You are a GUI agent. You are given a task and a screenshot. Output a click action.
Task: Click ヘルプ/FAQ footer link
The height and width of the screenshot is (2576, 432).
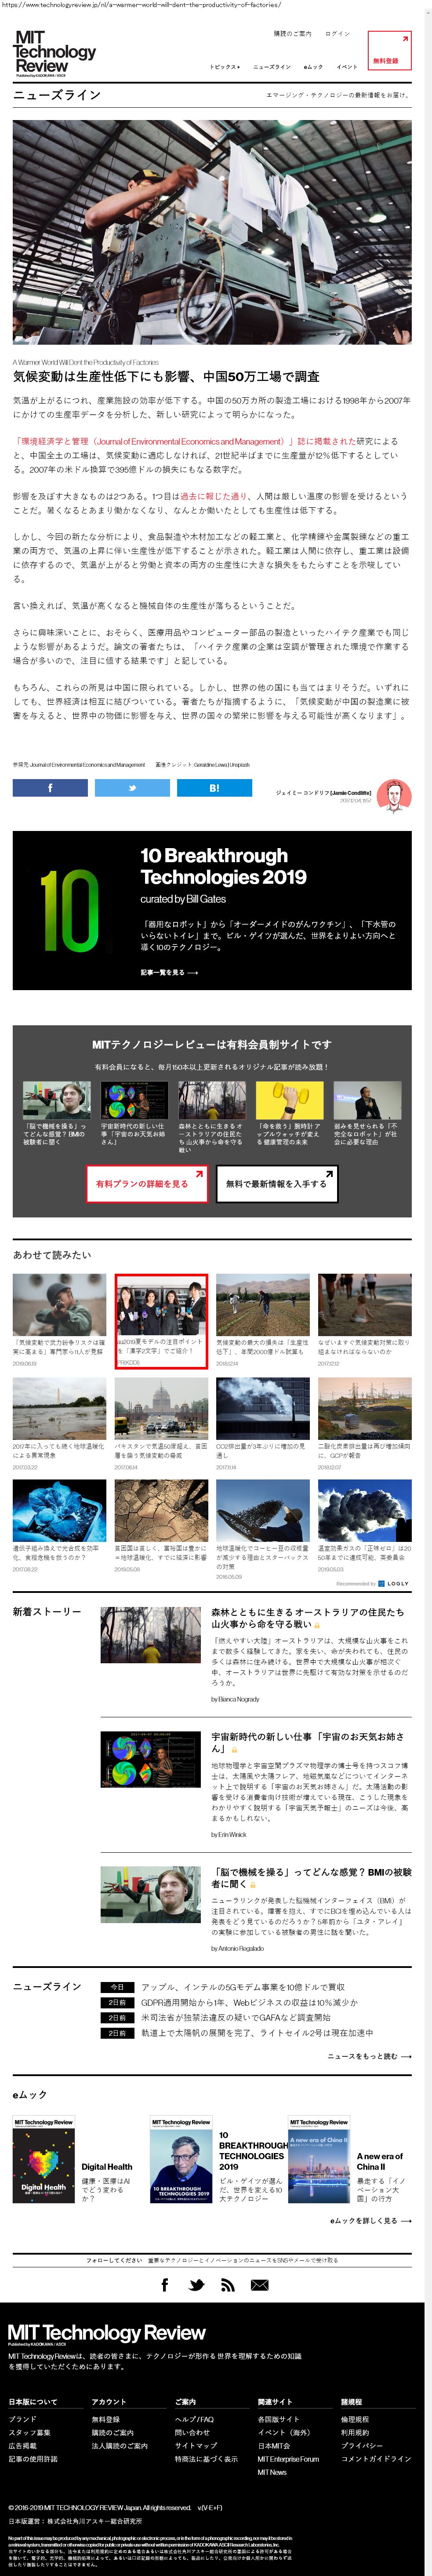pos(194,2419)
